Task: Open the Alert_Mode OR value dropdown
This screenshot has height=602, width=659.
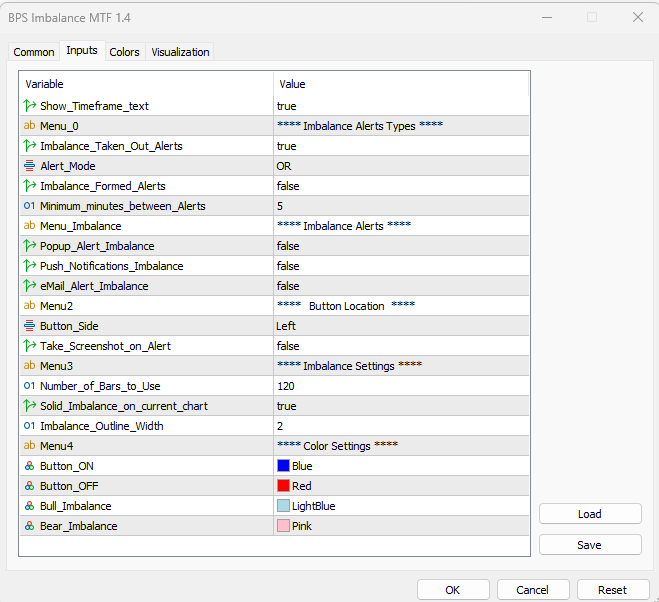Action: [x=400, y=166]
